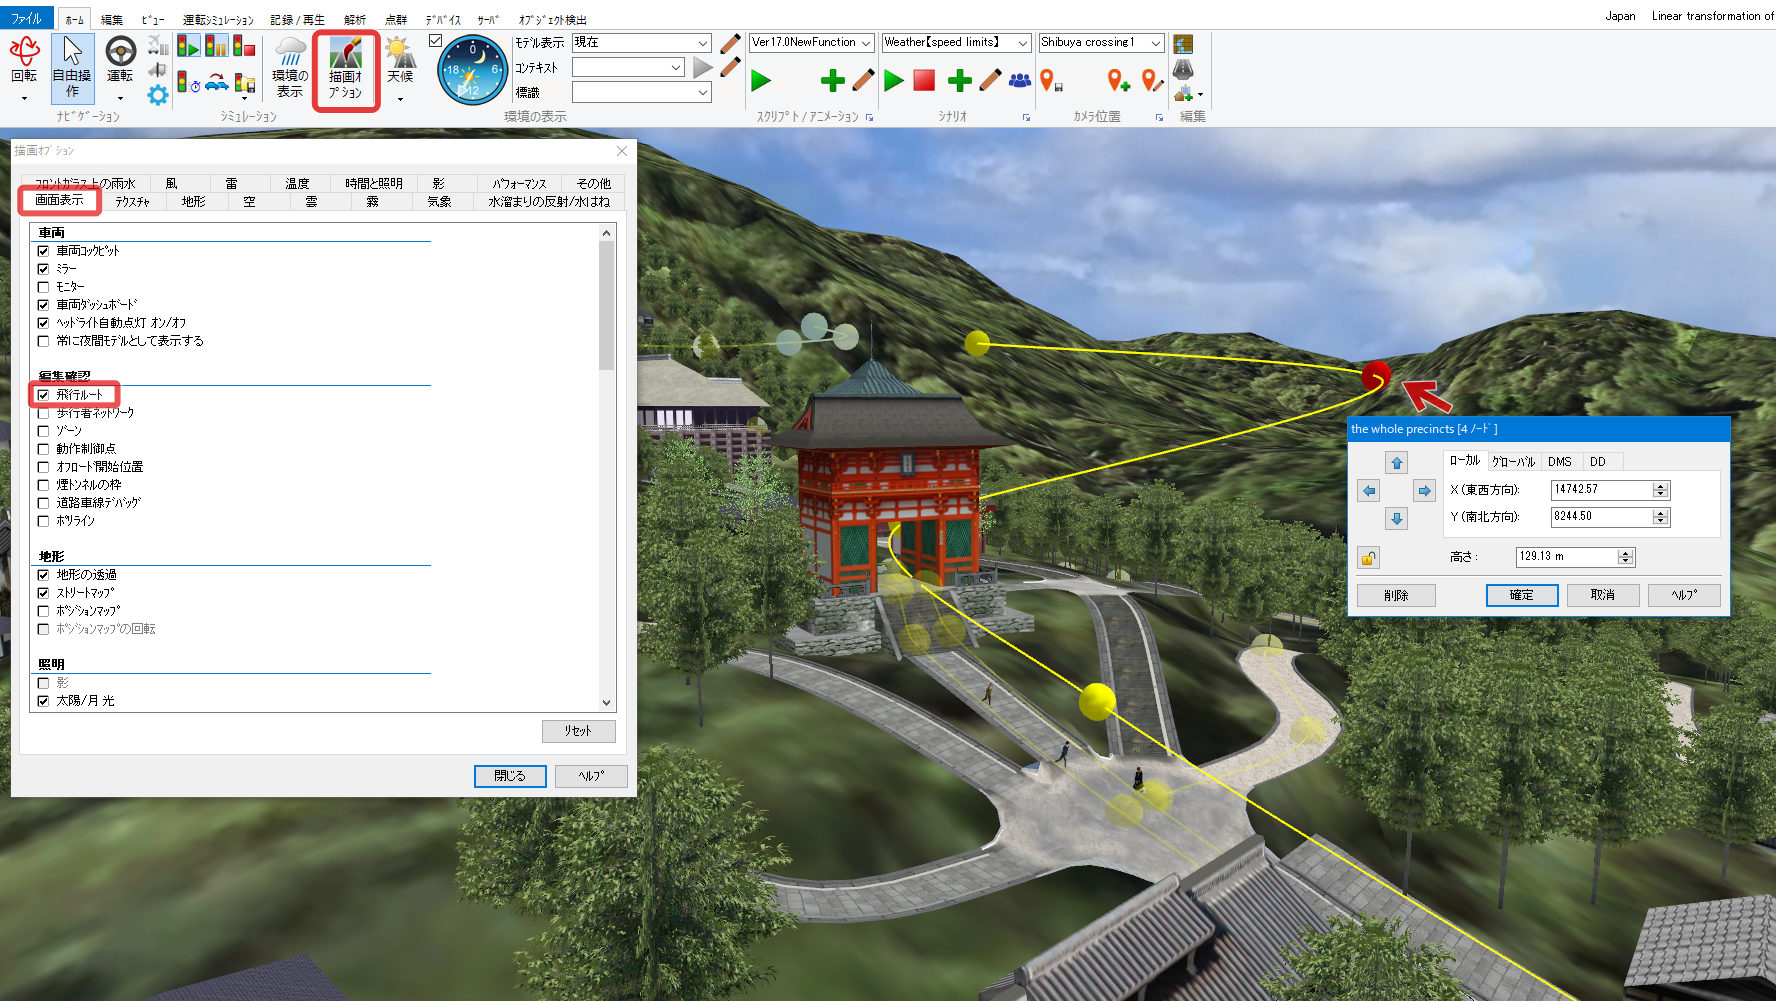Click the time-of-day clock dial
This screenshot has width=1776, height=1001.
coord(472,70)
